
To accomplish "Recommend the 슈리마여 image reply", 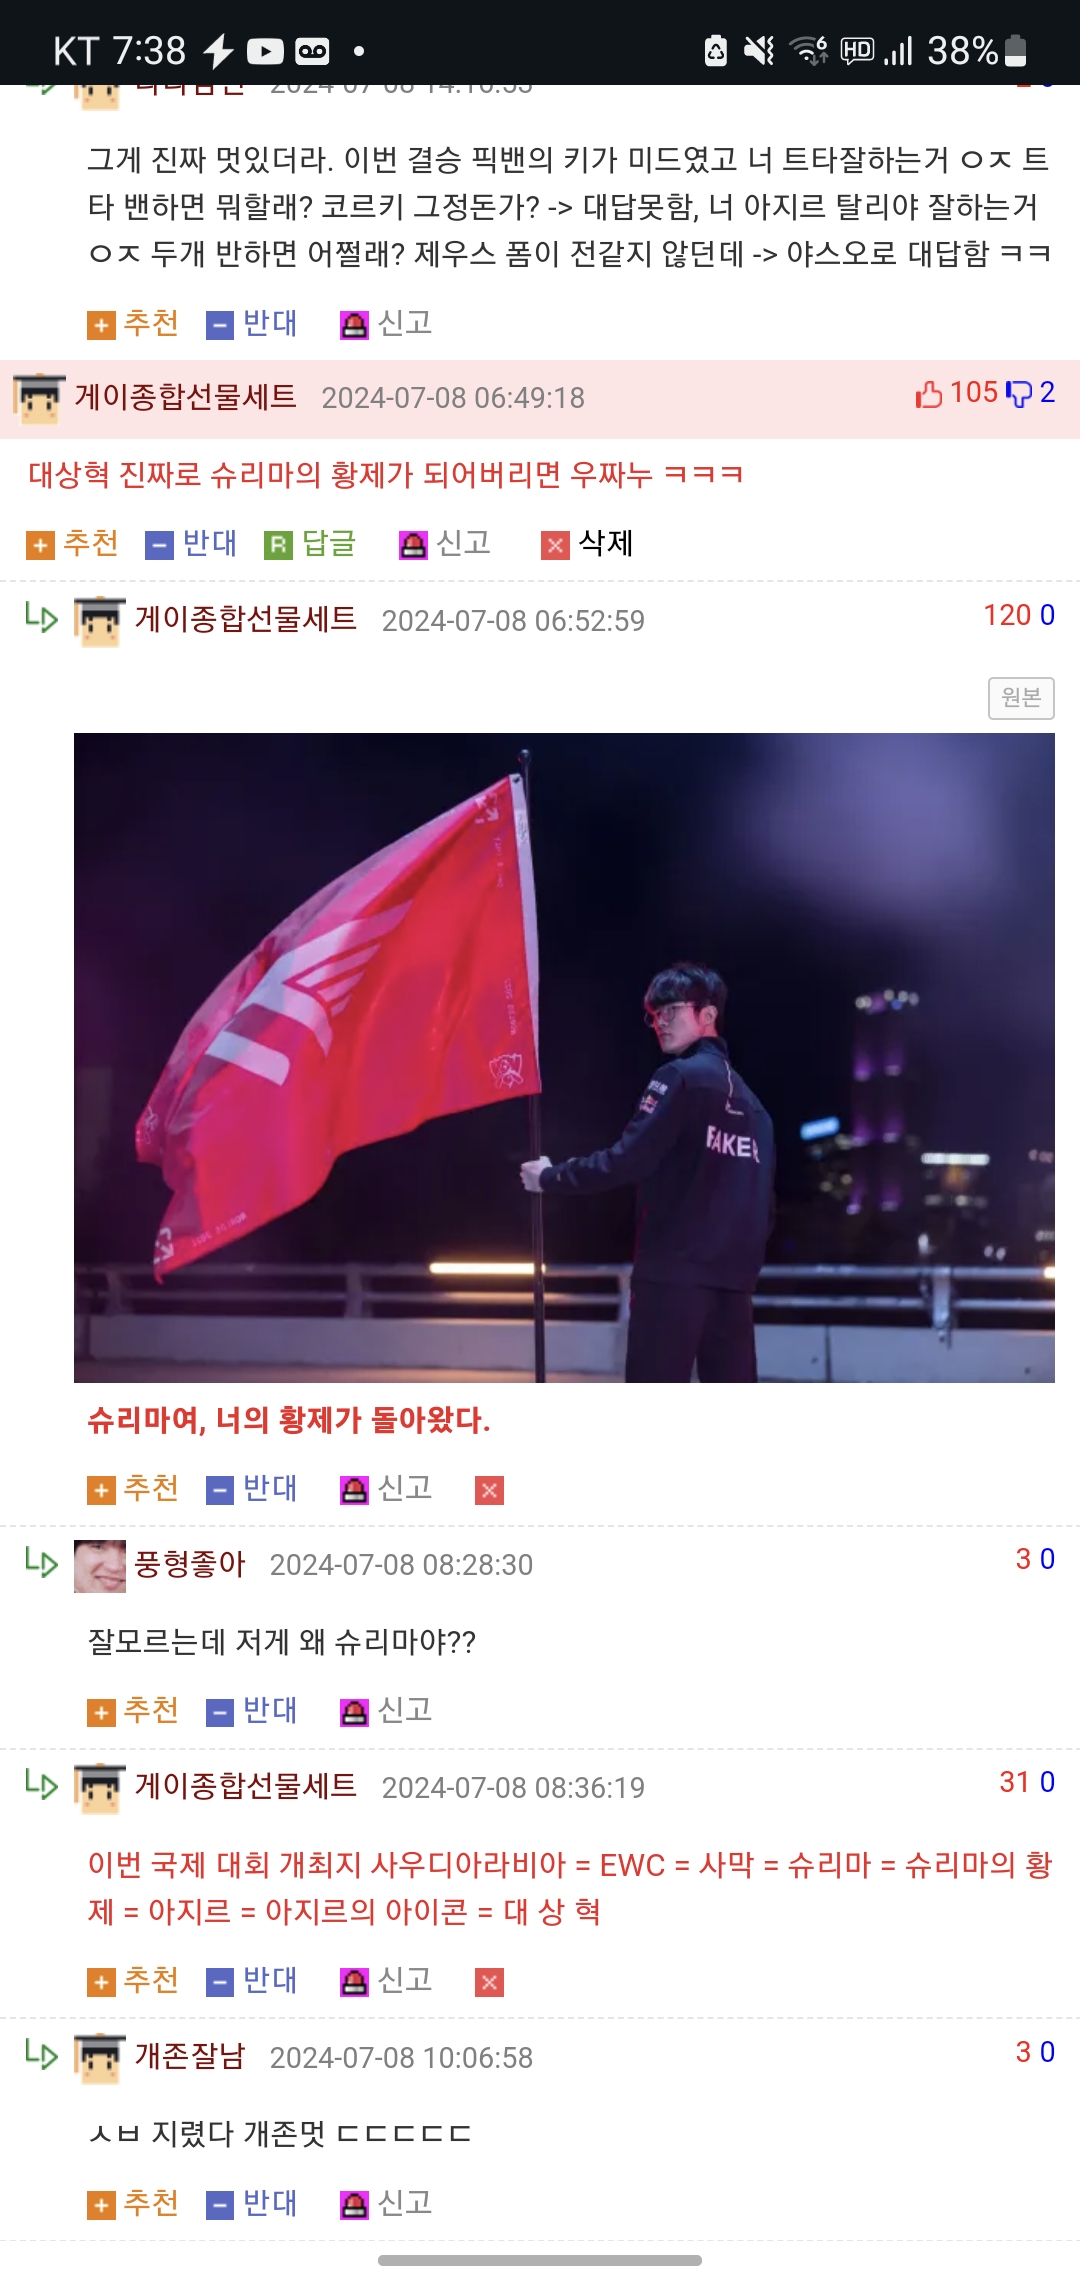I will (x=133, y=1489).
